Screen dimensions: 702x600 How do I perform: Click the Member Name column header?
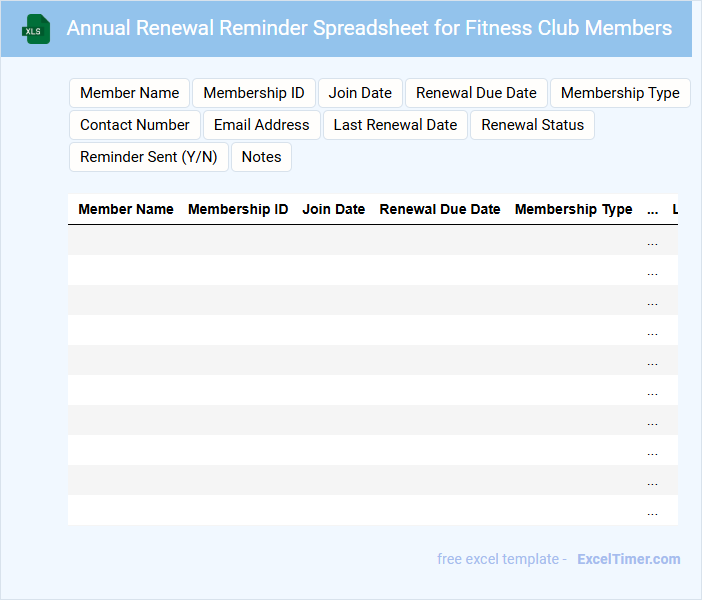pyautogui.click(x=126, y=209)
